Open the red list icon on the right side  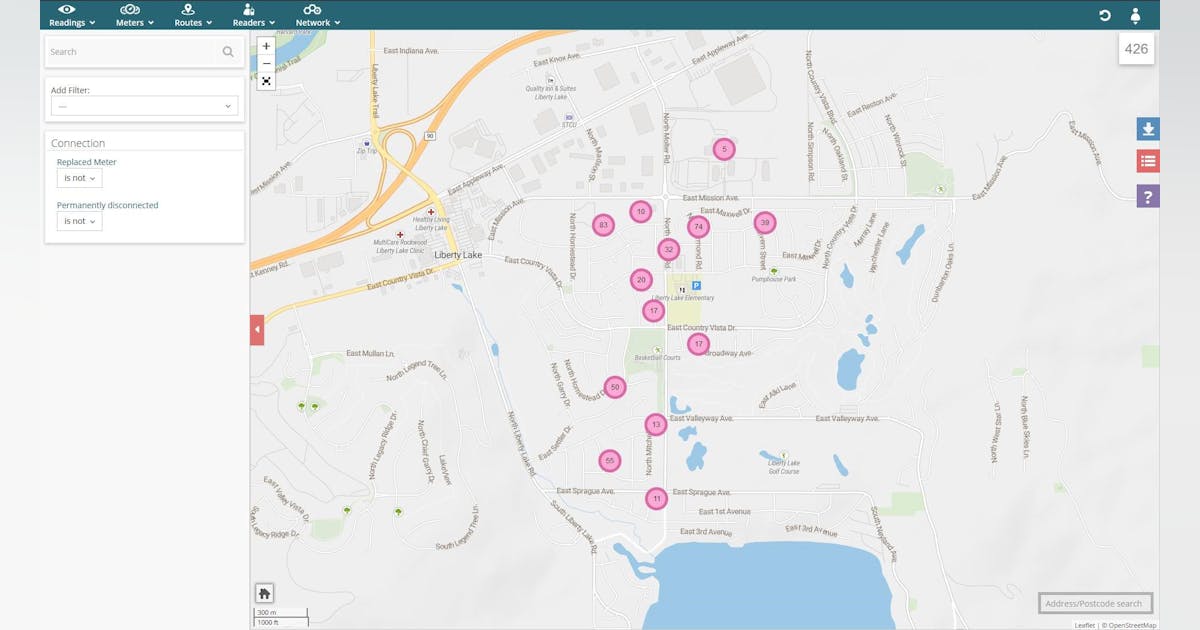pyautogui.click(x=1148, y=160)
